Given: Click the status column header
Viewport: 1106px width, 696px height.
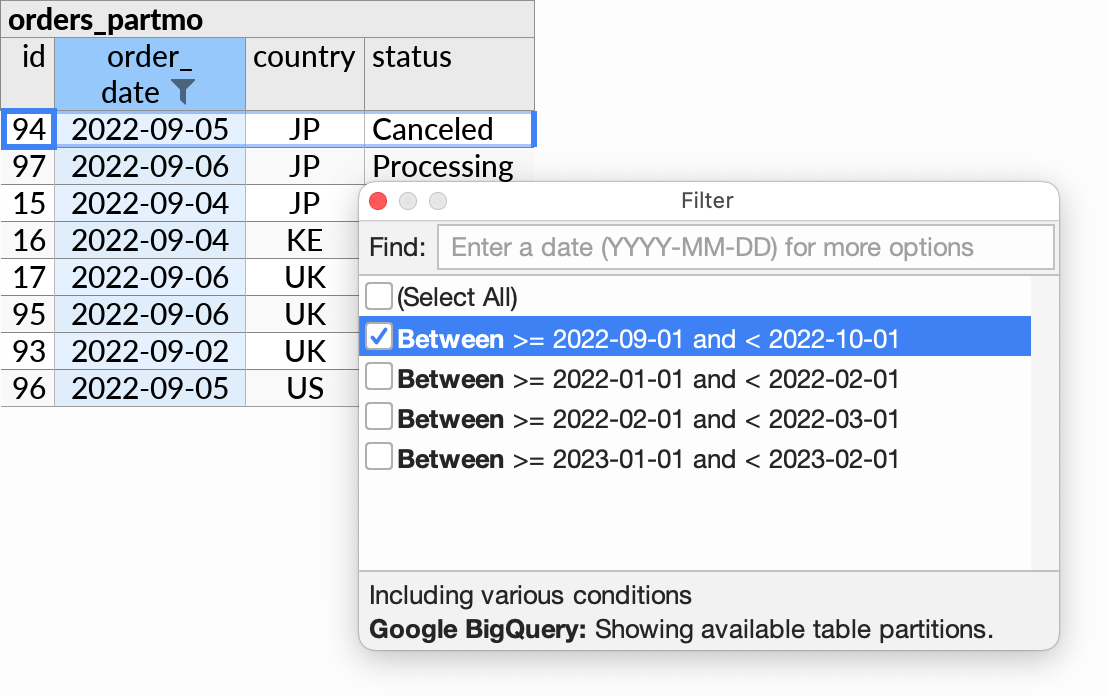Looking at the screenshot, I should 448,74.
